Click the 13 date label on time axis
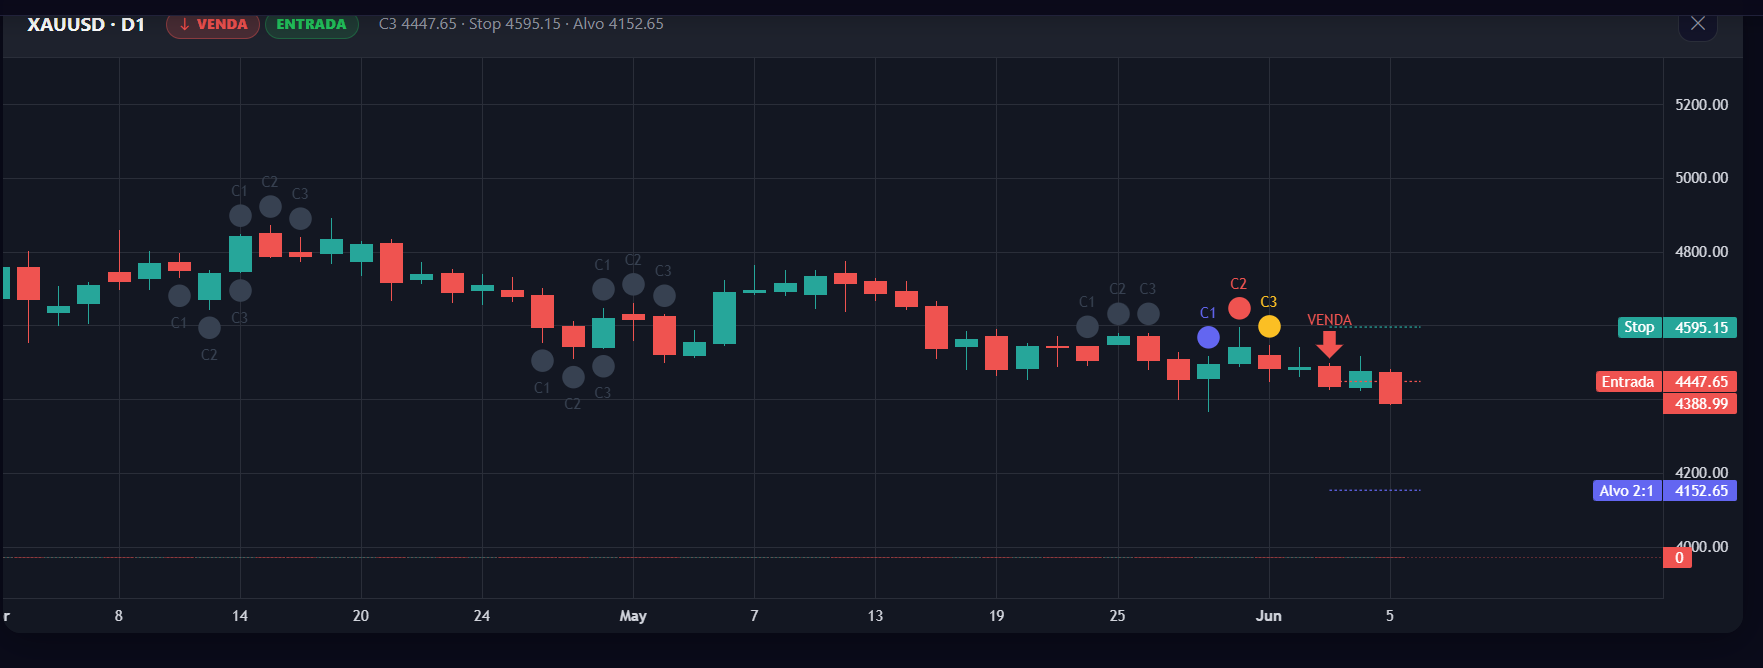Screen dimensions: 1763x668 (x=875, y=616)
